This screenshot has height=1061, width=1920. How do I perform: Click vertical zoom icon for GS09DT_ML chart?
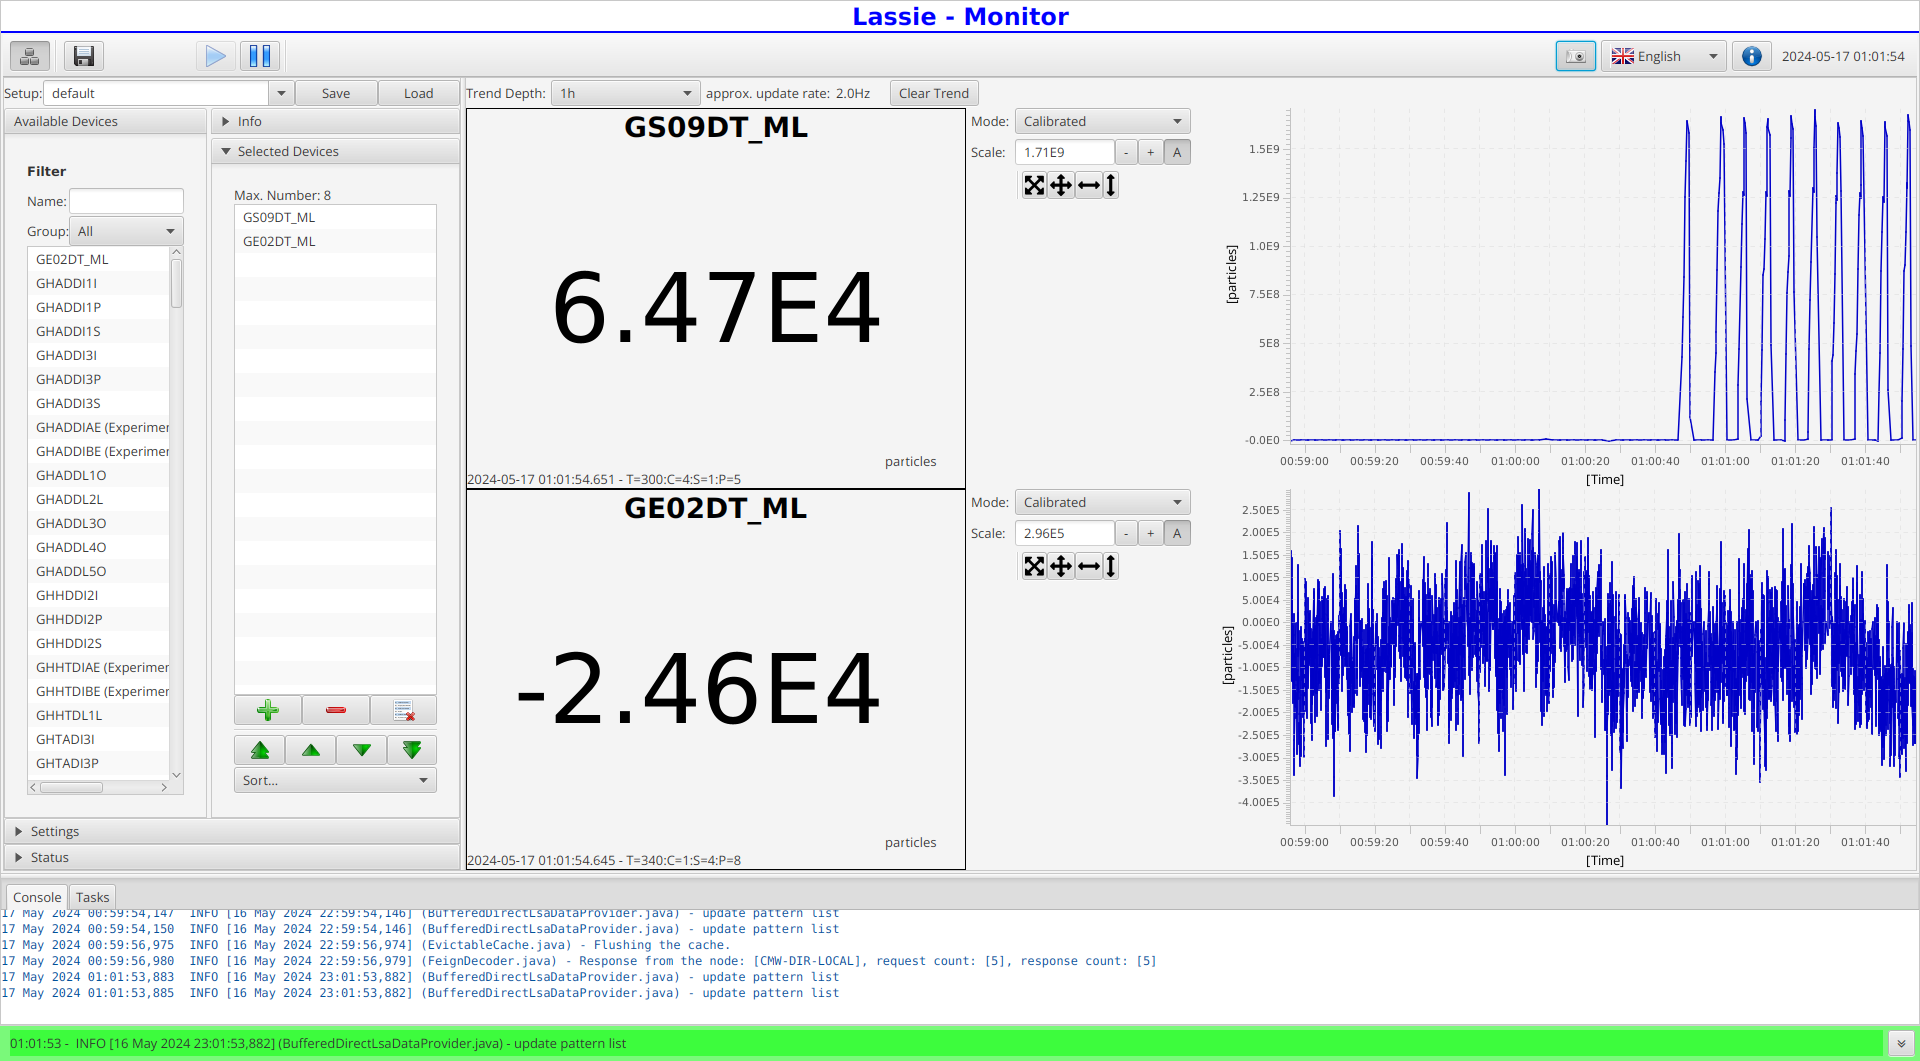(x=1111, y=185)
